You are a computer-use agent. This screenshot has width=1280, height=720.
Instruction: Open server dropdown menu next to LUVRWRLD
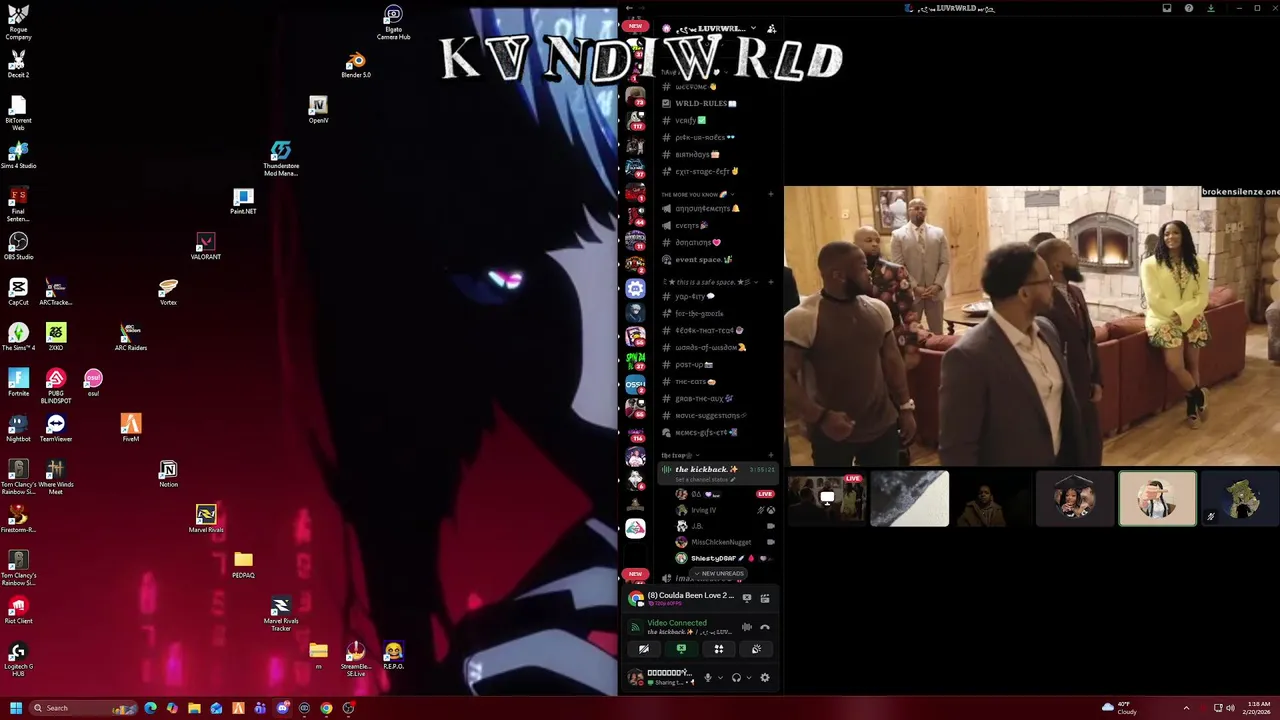(753, 28)
